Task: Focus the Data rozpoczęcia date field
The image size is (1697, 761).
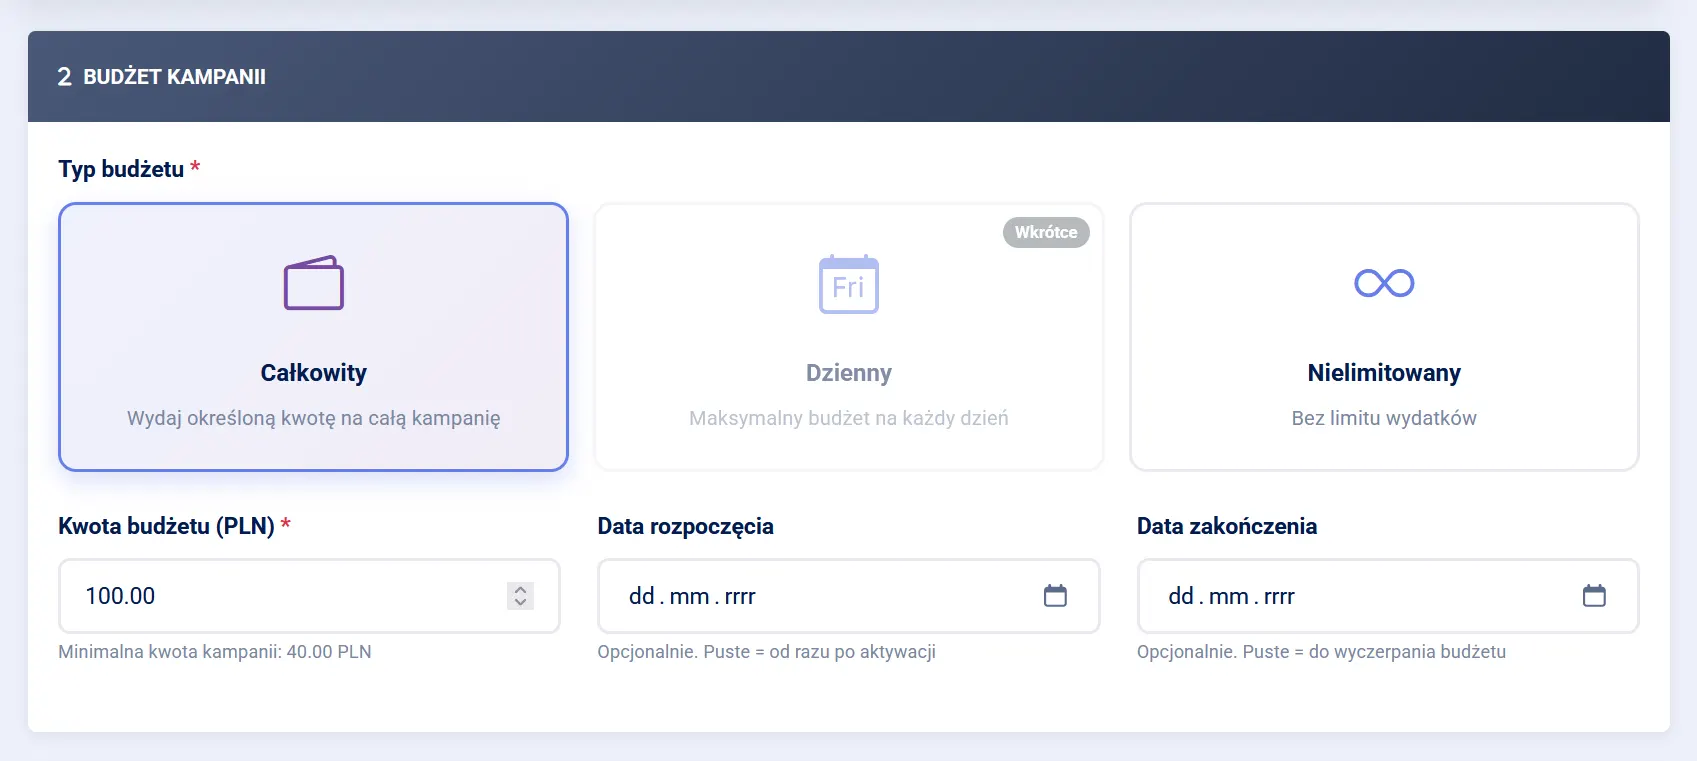Action: (849, 596)
